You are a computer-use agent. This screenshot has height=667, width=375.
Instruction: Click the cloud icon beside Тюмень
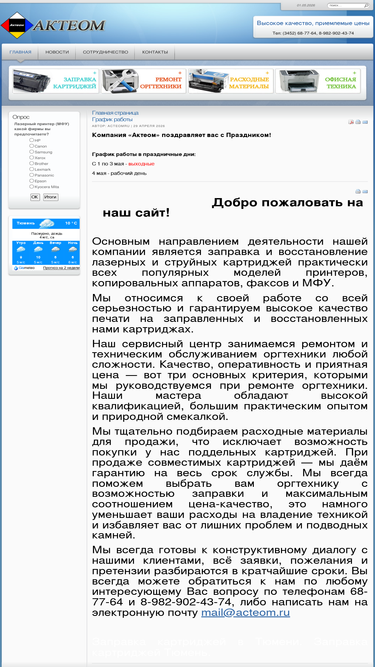[x=46, y=223]
